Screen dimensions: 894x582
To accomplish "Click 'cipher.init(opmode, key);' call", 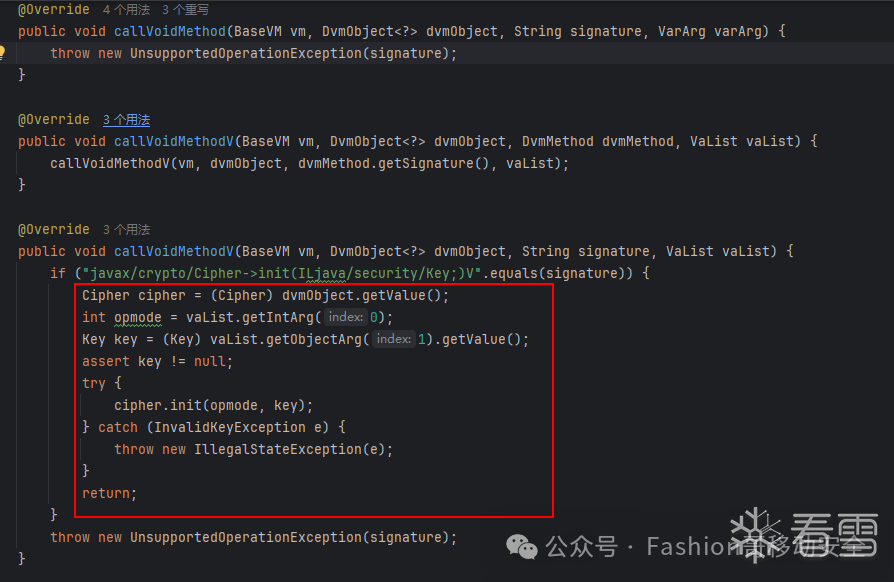I will (x=213, y=405).
